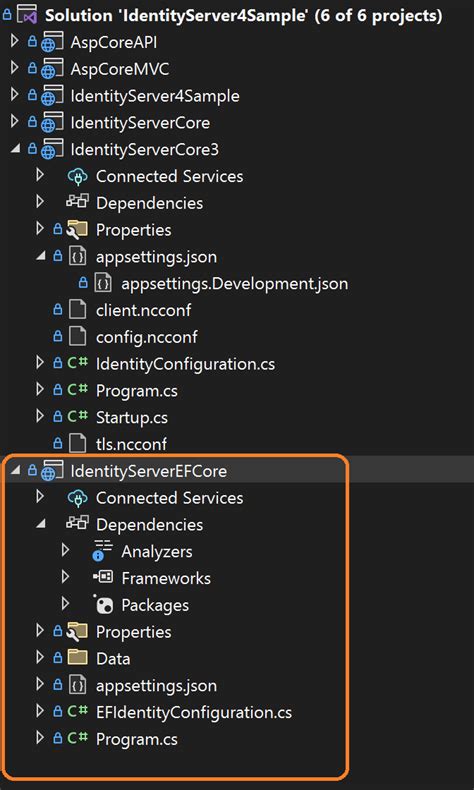Expand the Frameworks node
The height and width of the screenshot is (790, 474).
(65, 577)
